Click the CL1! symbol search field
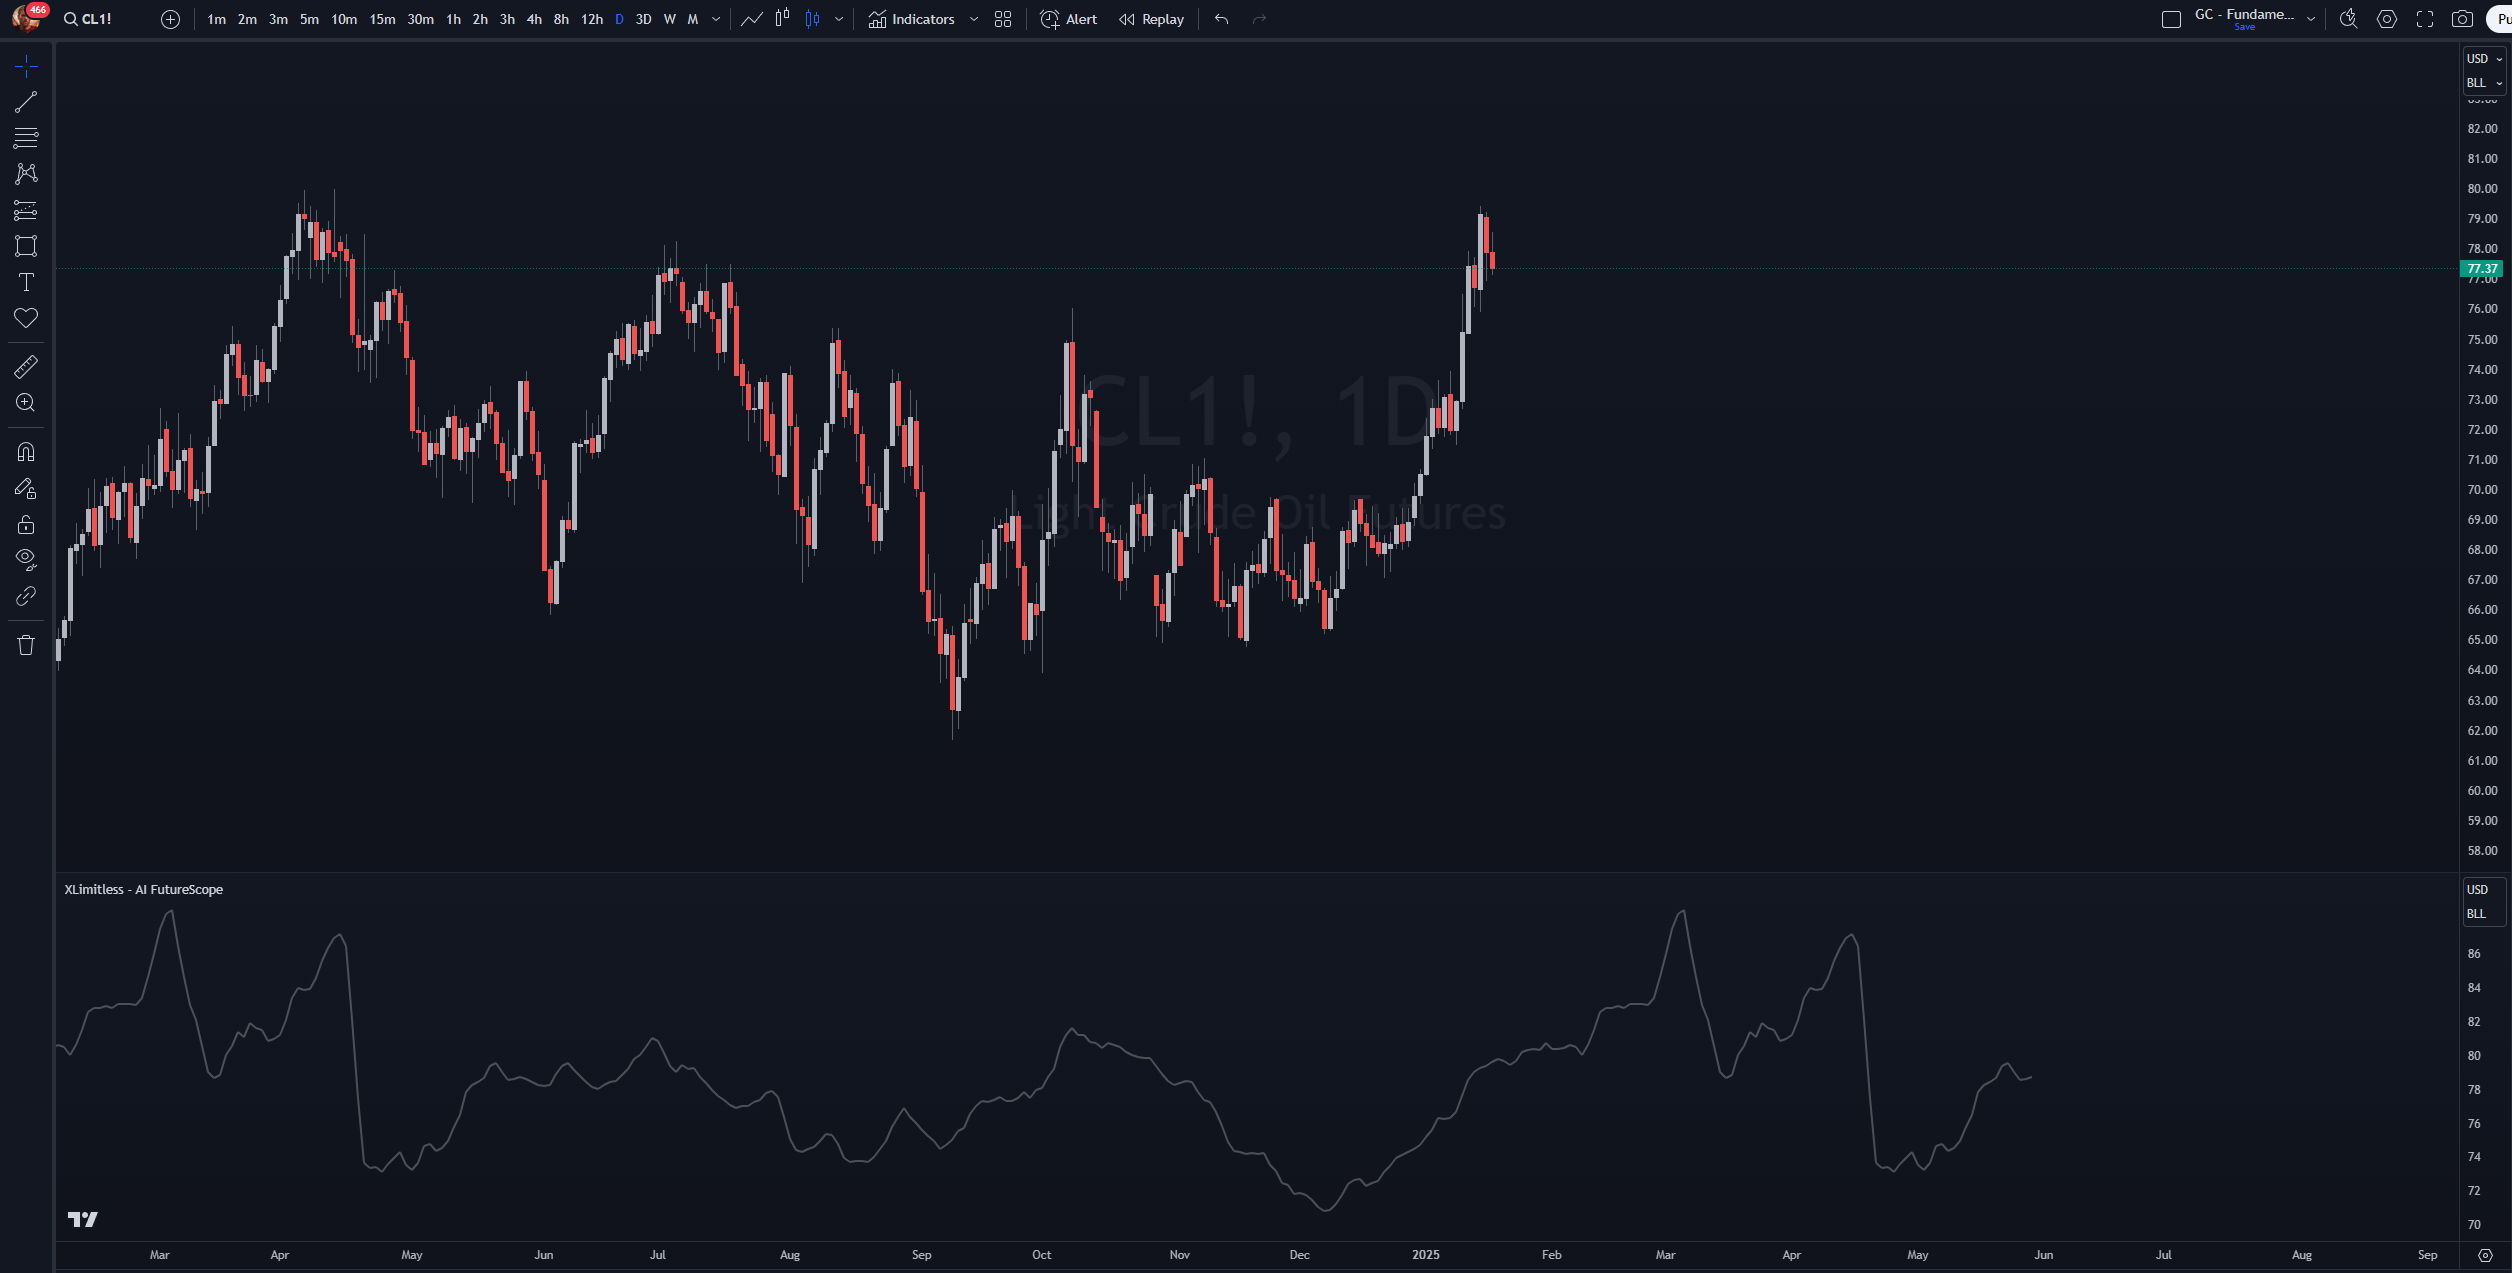The height and width of the screenshot is (1273, 2512). click(88, 19)
